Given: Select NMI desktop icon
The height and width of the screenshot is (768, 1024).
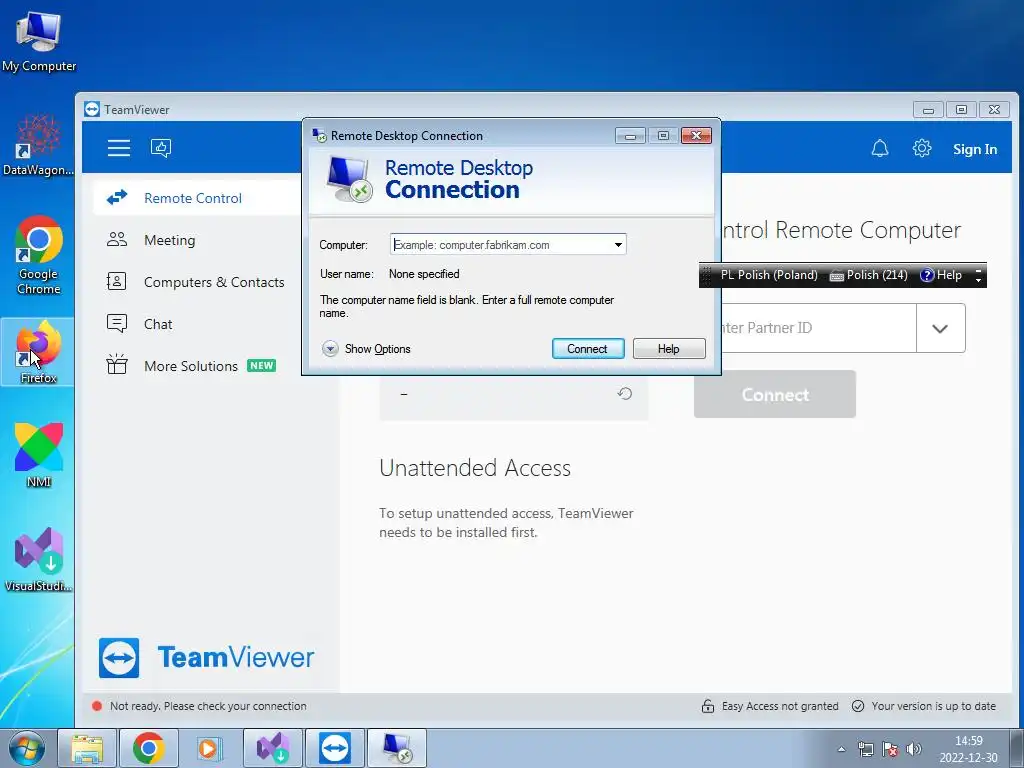Looking at the screenshot, I should (39, 455).
